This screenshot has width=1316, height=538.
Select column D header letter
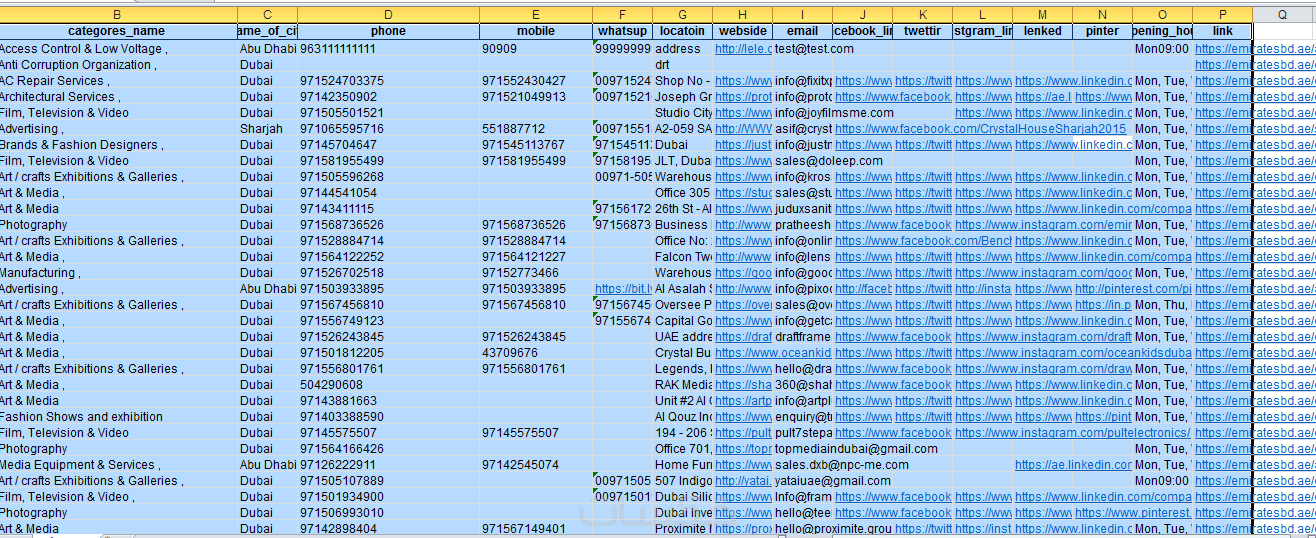pyautogui.click(x=388, y=15)
